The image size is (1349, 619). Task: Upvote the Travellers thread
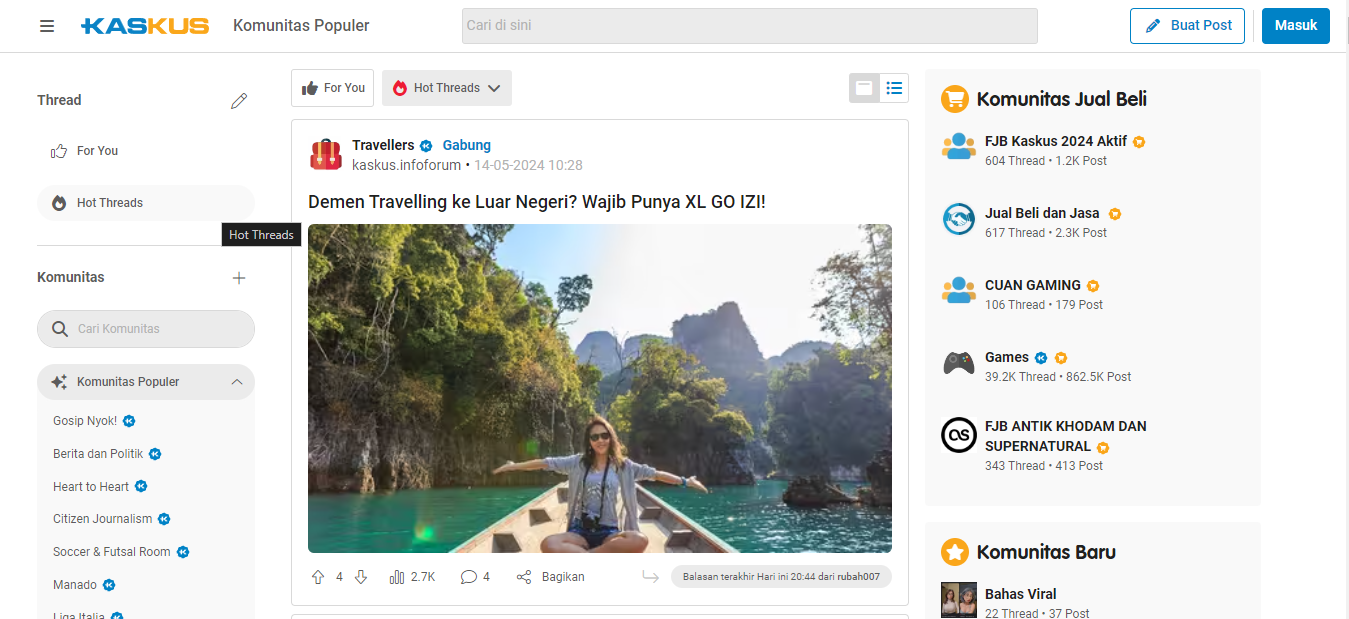tap(318, 577)
